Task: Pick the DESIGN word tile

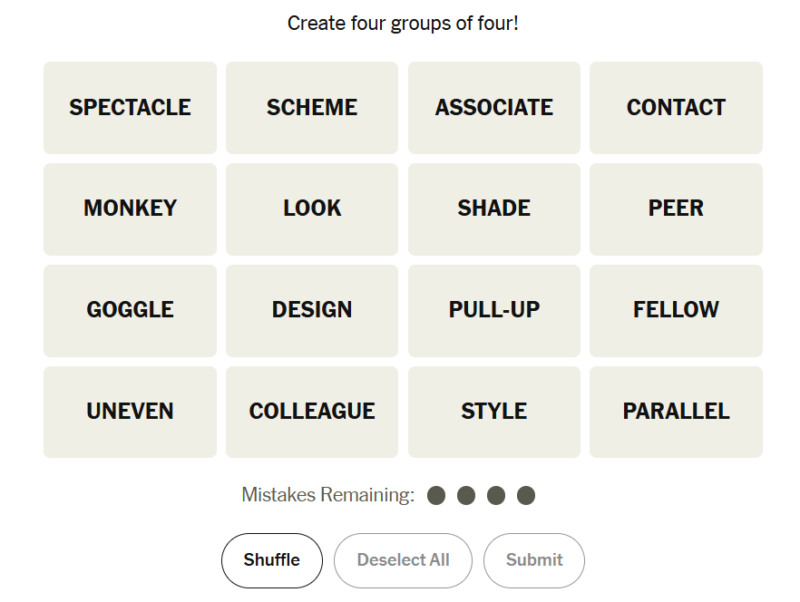Action: pos(312,310)
